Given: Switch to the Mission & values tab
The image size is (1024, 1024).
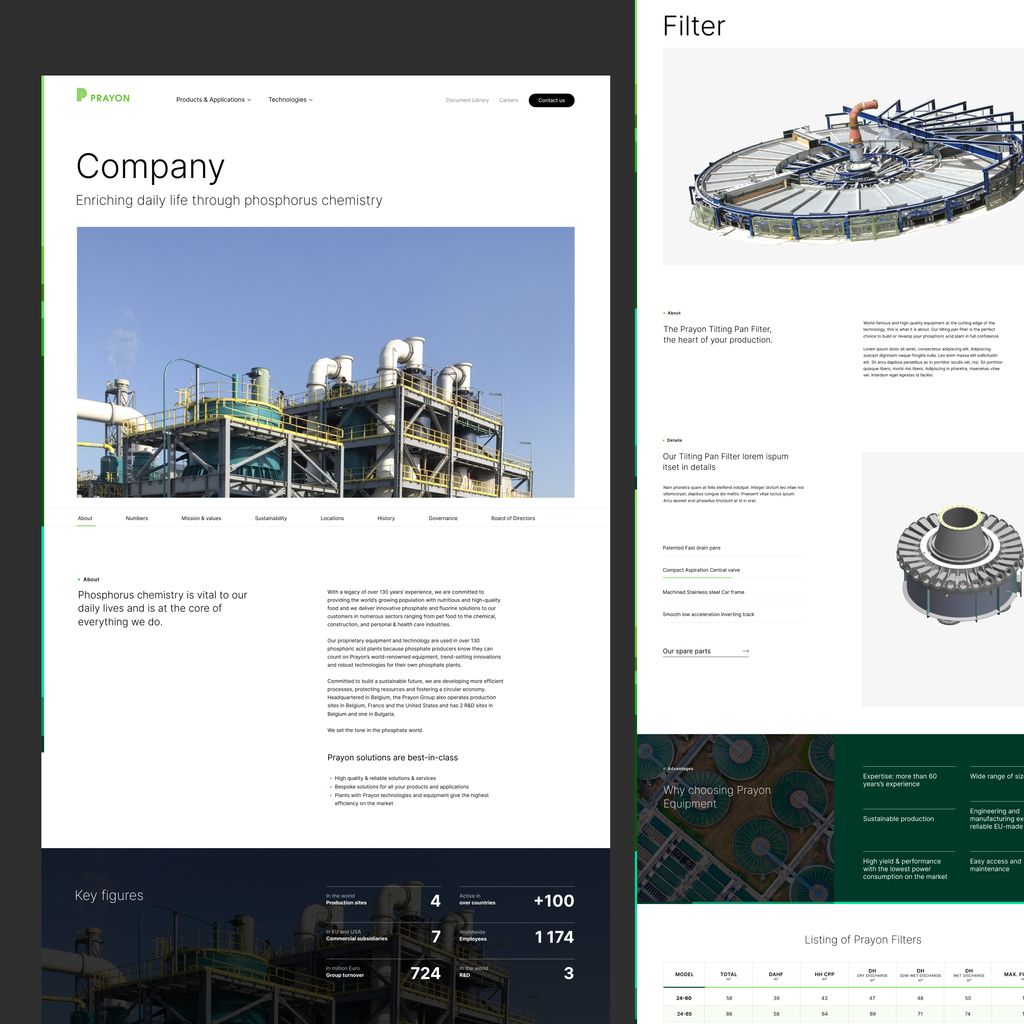Looking at the screenshot, I should tap(201, 519).
